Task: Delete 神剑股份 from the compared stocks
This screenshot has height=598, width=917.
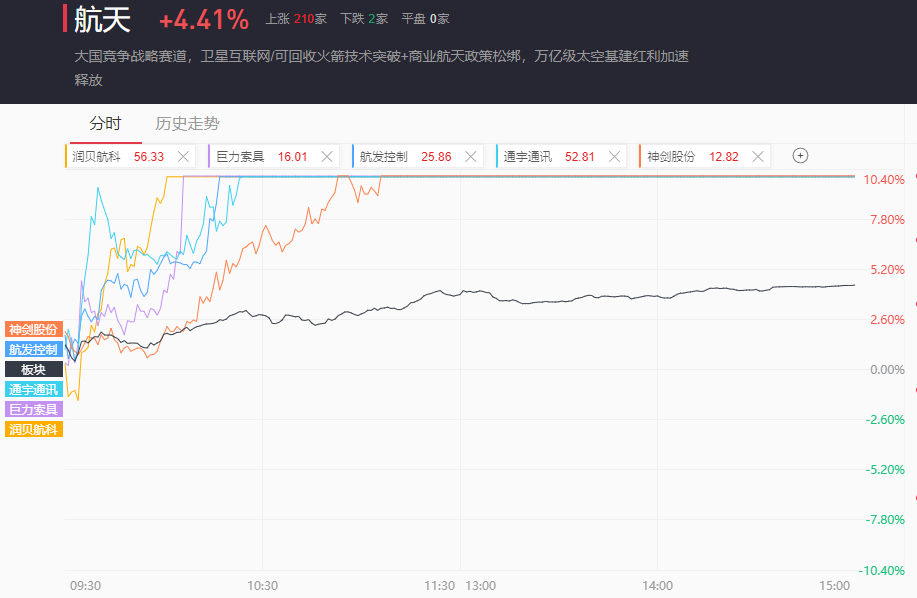Action: coord(758,156)
